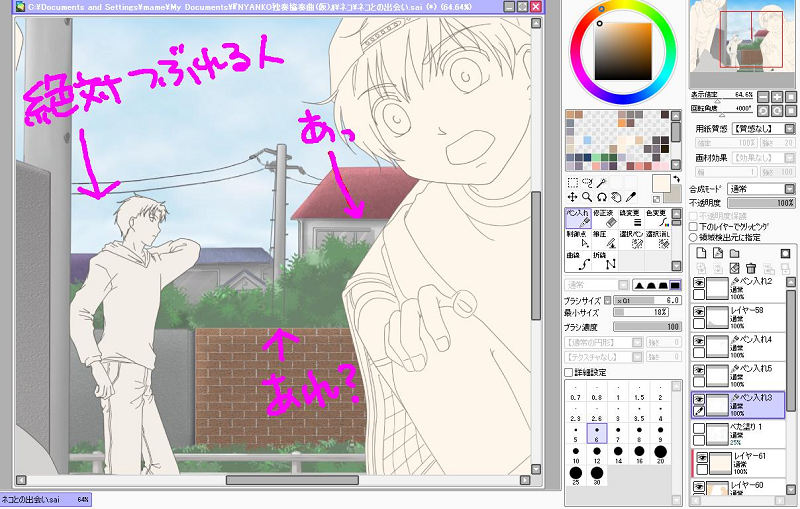
Task: Choose the 選択消し selection eraser tool
Action: 657,240
